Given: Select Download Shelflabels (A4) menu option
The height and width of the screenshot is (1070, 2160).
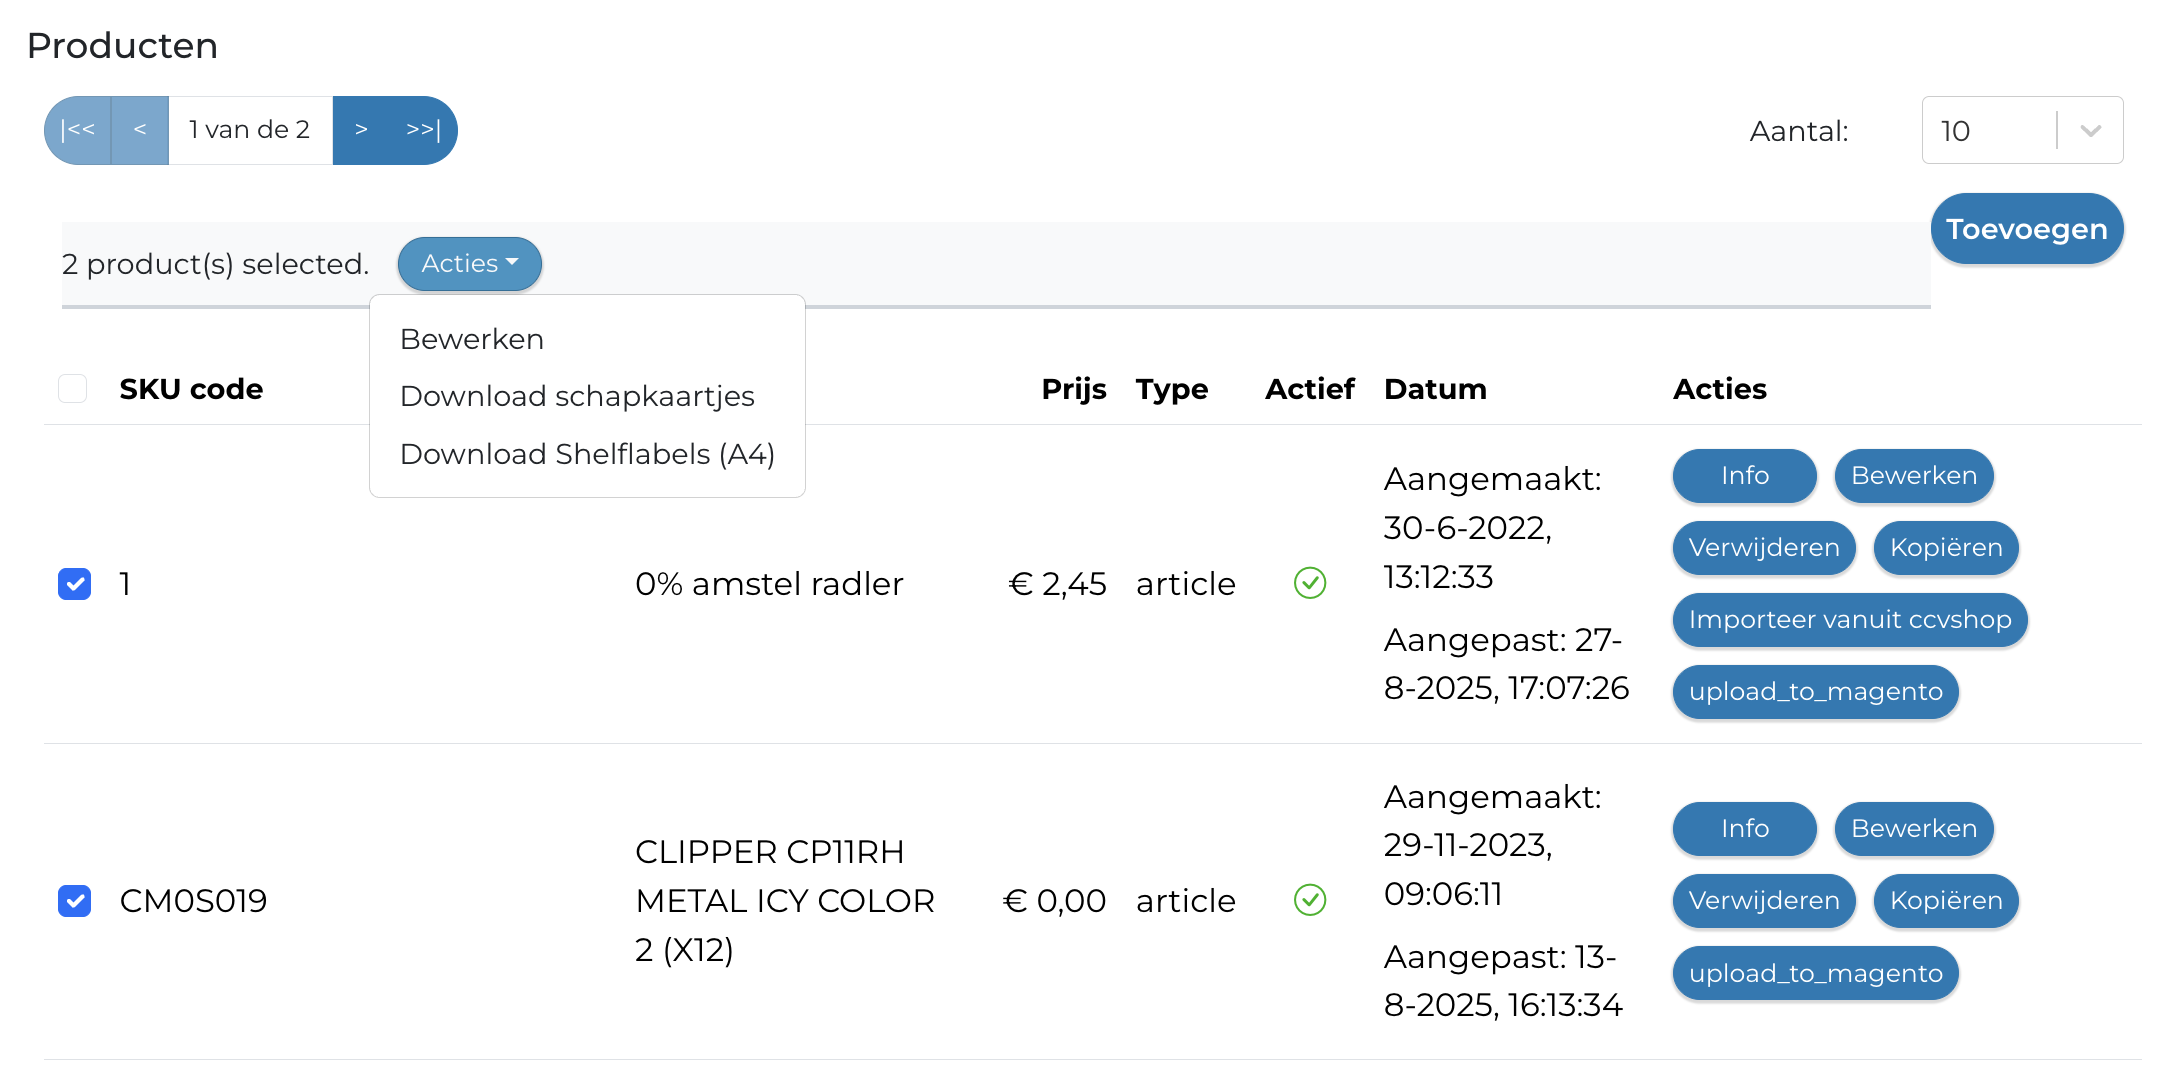Looking at the screenshot, I should click(587, 454).
